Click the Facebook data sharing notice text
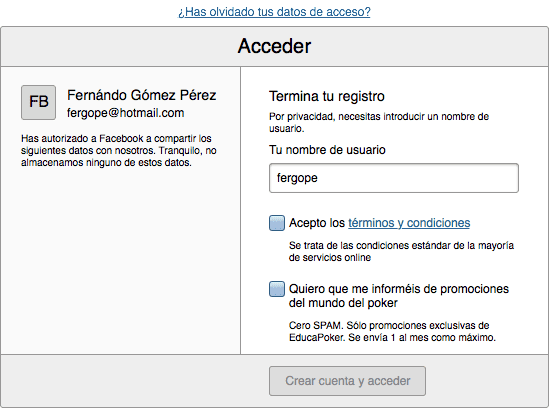 (119, 151)
